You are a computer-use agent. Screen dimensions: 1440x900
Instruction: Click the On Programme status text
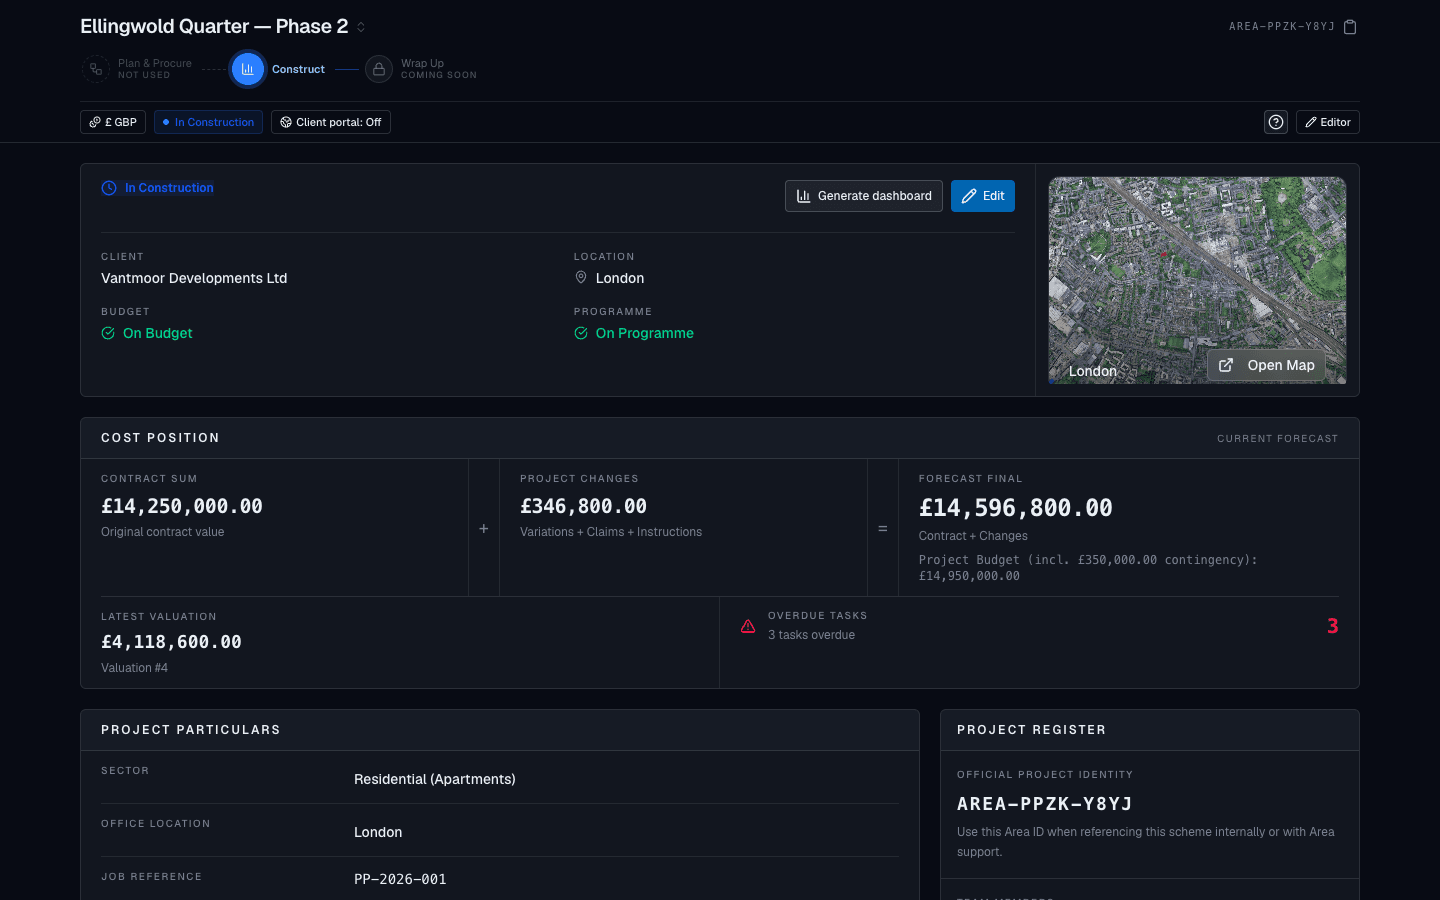(x=645, y=333)
